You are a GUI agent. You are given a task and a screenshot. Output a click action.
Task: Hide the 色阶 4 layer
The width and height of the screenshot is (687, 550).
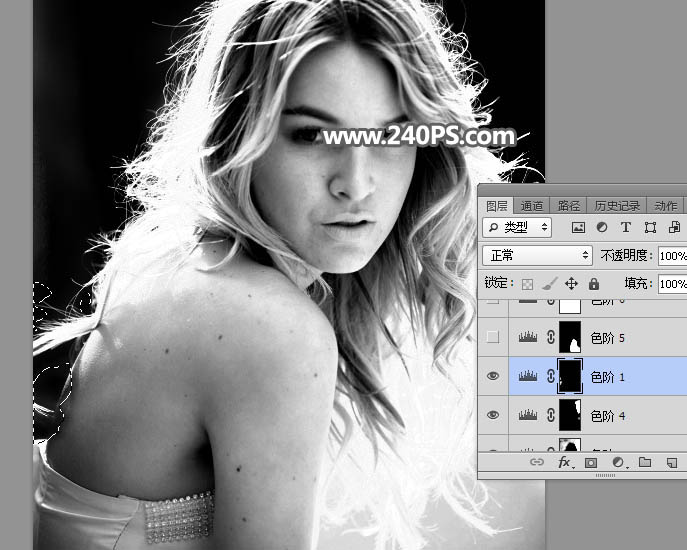492,415
